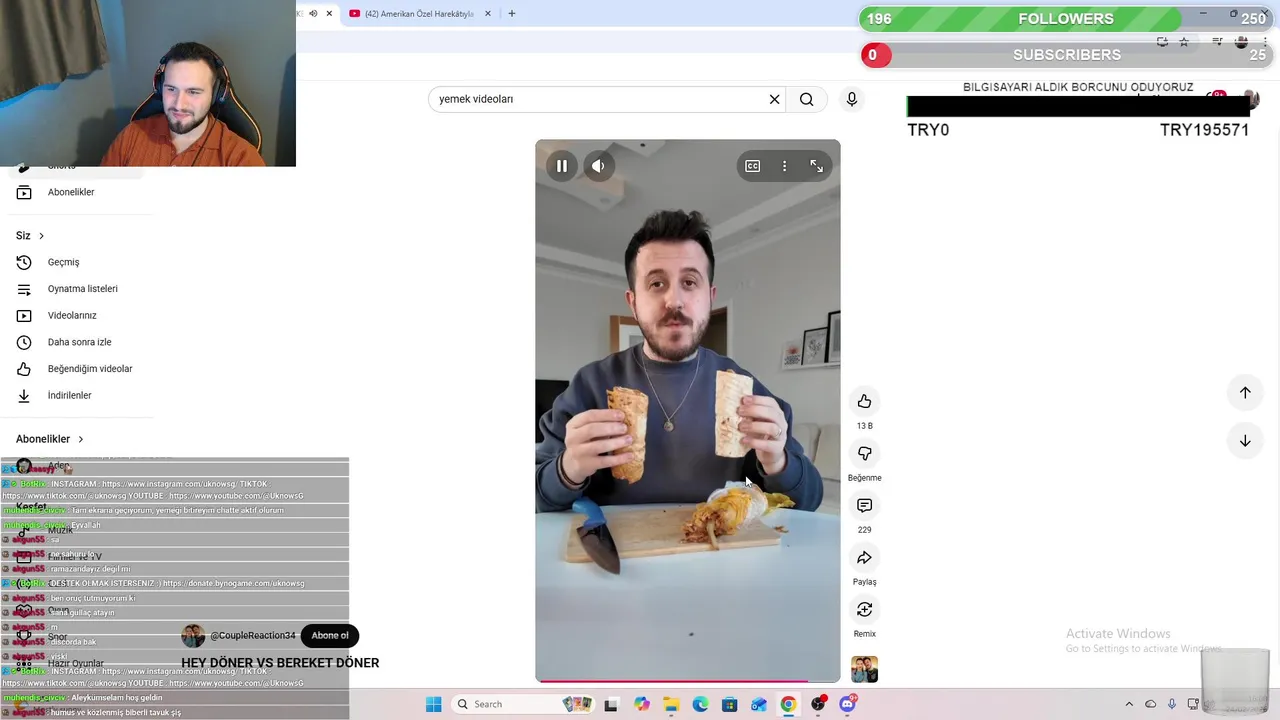Open Microsoft Store from the taskbar
The width and height of the screenshot is (1280, 720).
tap(730, 704)
